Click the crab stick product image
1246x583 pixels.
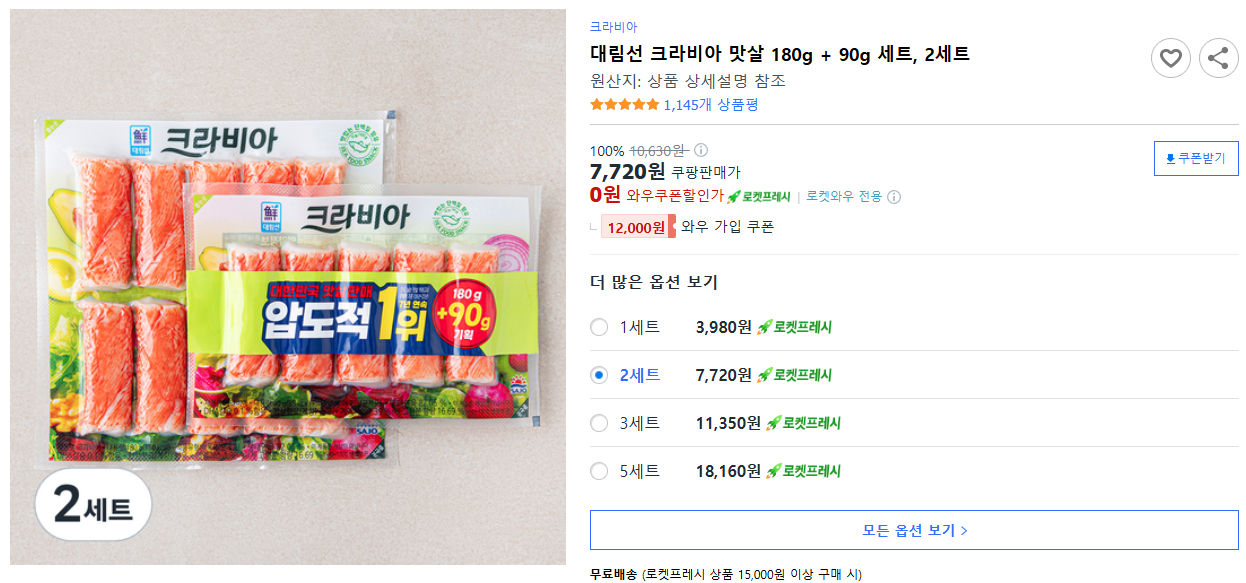click(287, 290)
